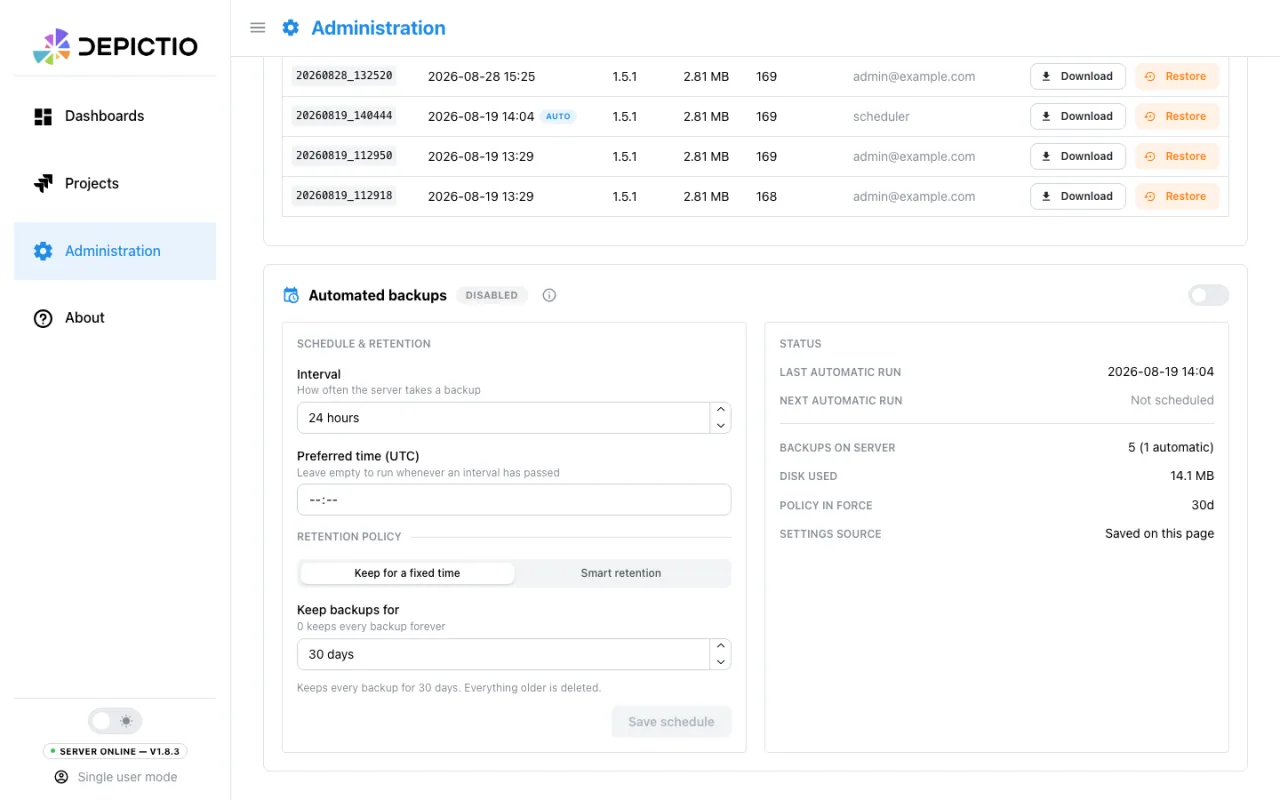Open Projects from the sidebar
Screen dimensions: 1280x800
point(115,184)
